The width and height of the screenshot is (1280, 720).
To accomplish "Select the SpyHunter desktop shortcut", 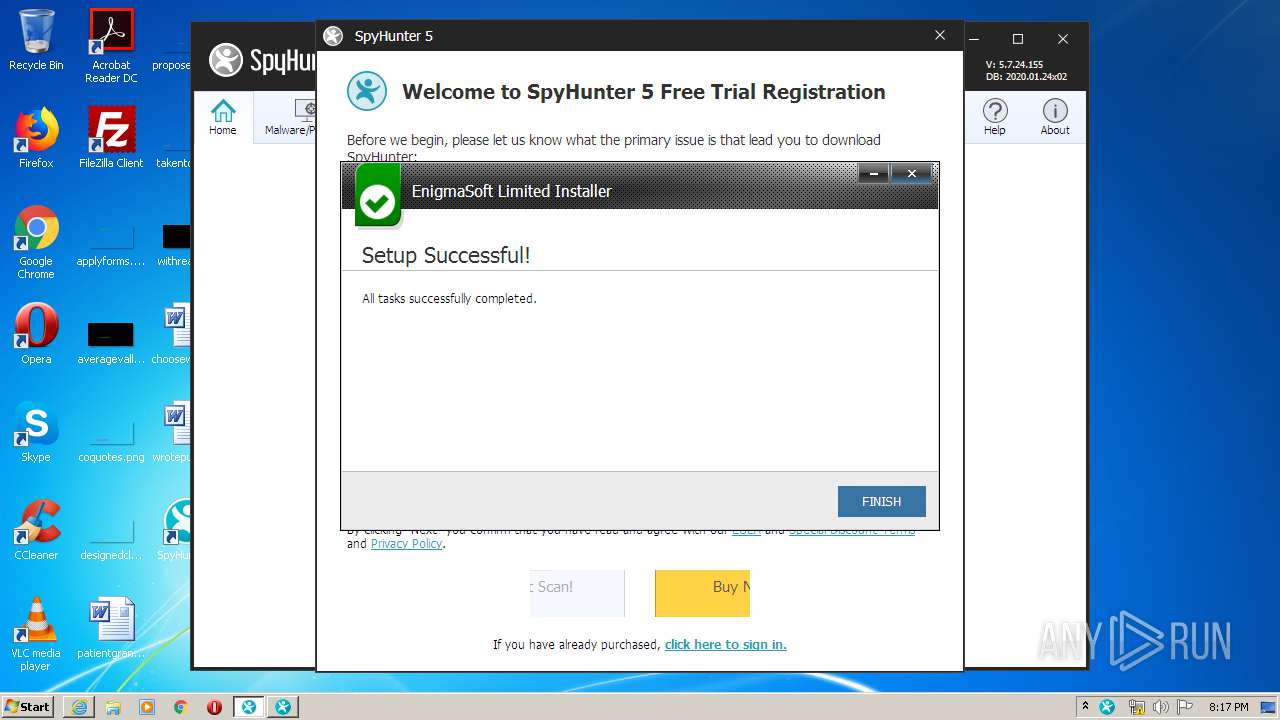I will 176,530.
